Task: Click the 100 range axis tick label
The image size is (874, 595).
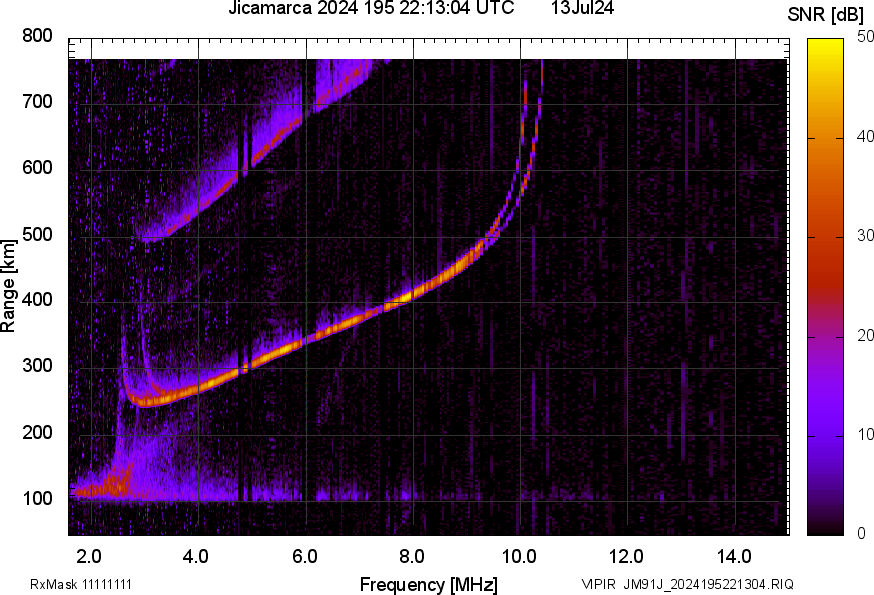Action: pos(37,498)
